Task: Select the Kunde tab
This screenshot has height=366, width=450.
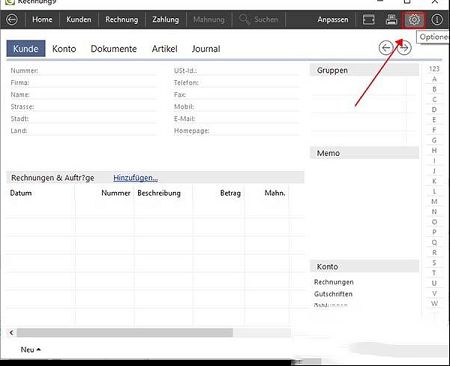Action: click(x=26, y=49)
